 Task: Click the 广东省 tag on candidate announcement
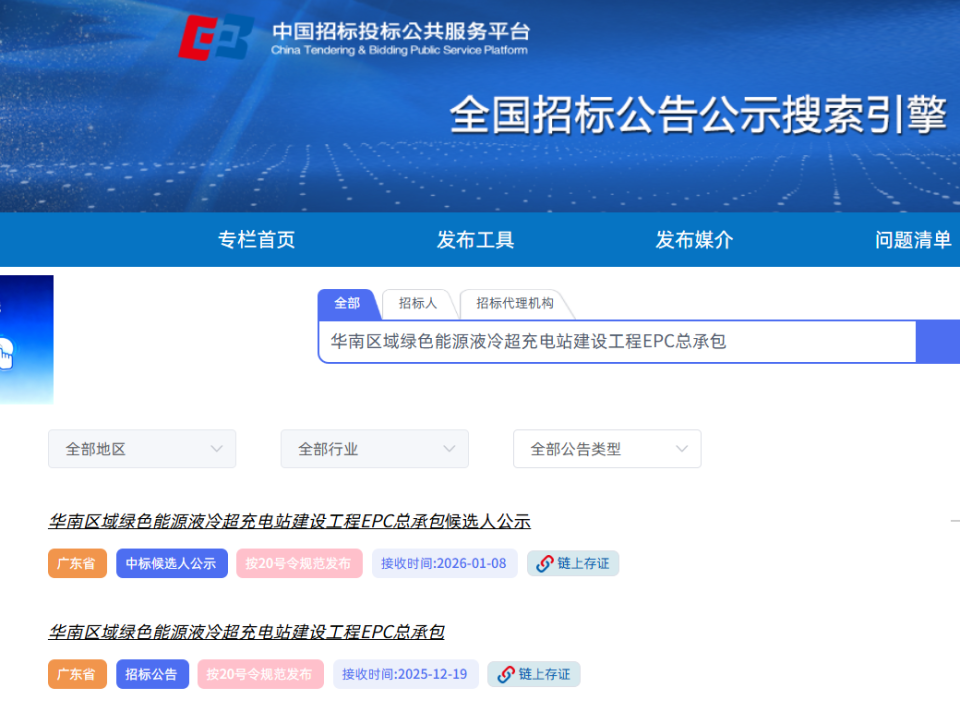pyautogui.click(x=77, y=563)
